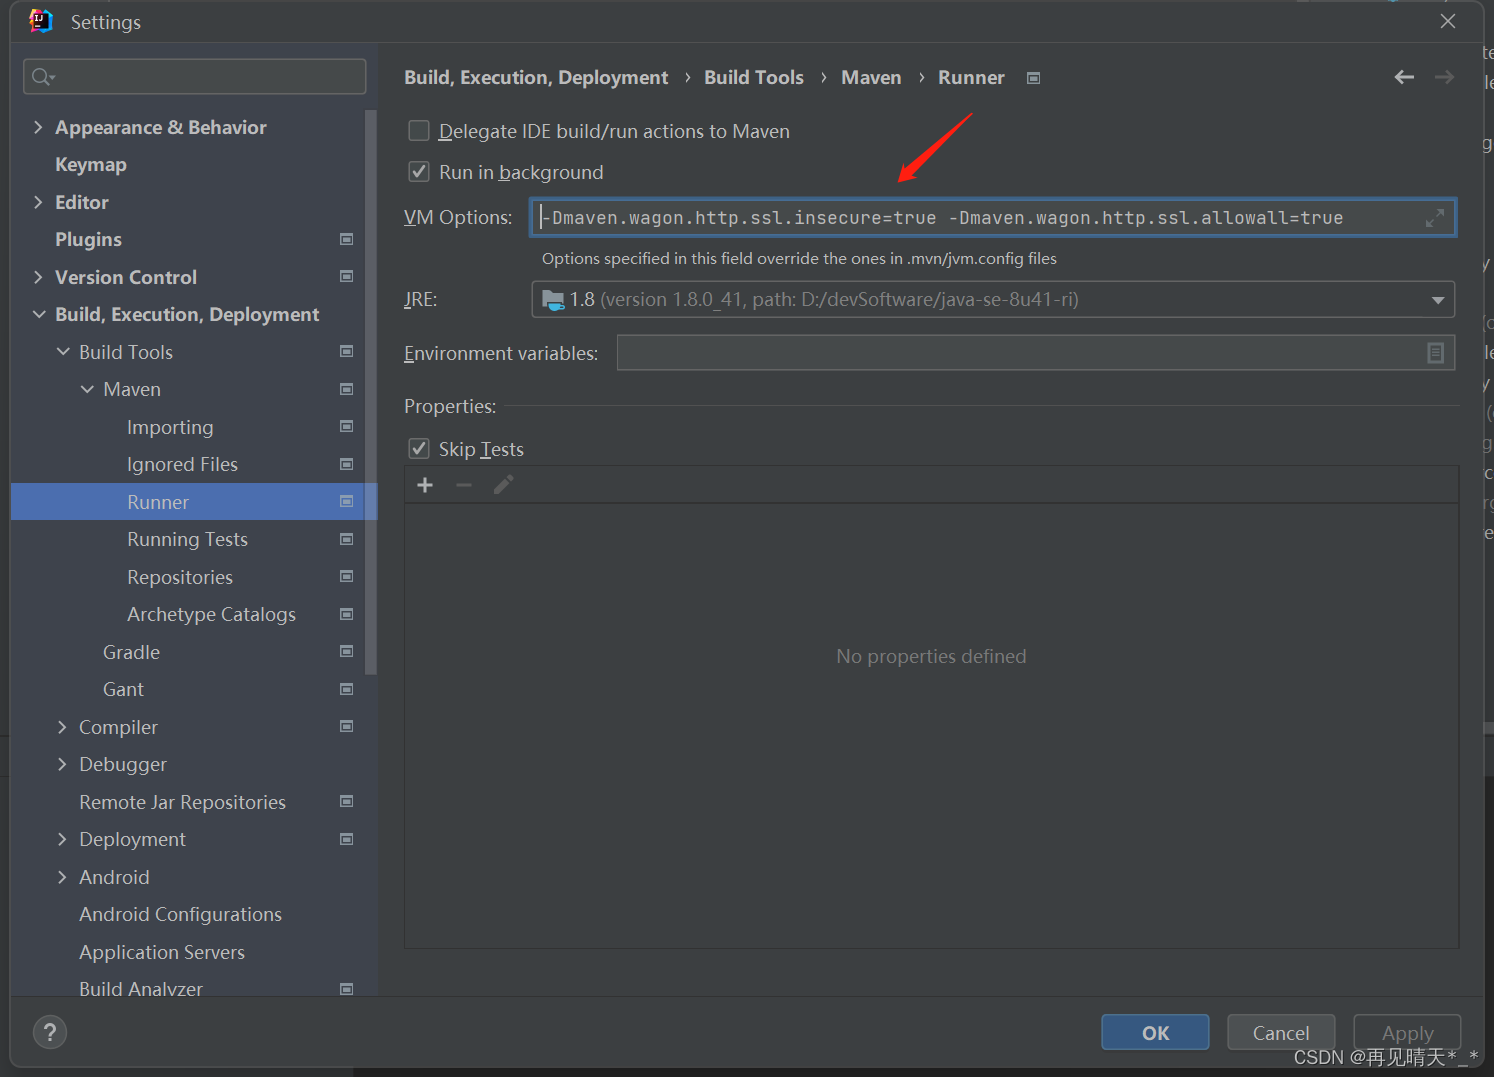The width and height of the screenshot is (1494, 1077).
Task: Click the small icon beside the Runner breadcrumb
Action: 1033,77
